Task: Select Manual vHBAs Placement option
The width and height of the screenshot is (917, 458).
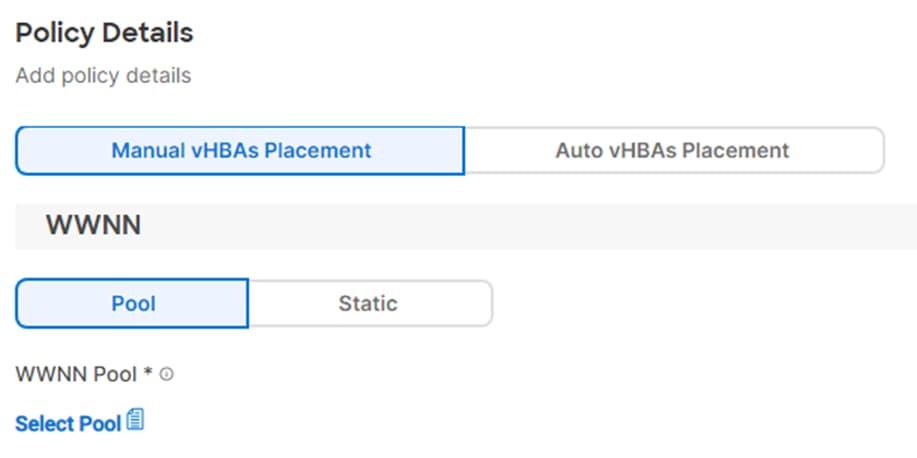Action: (x=240, y=151)
